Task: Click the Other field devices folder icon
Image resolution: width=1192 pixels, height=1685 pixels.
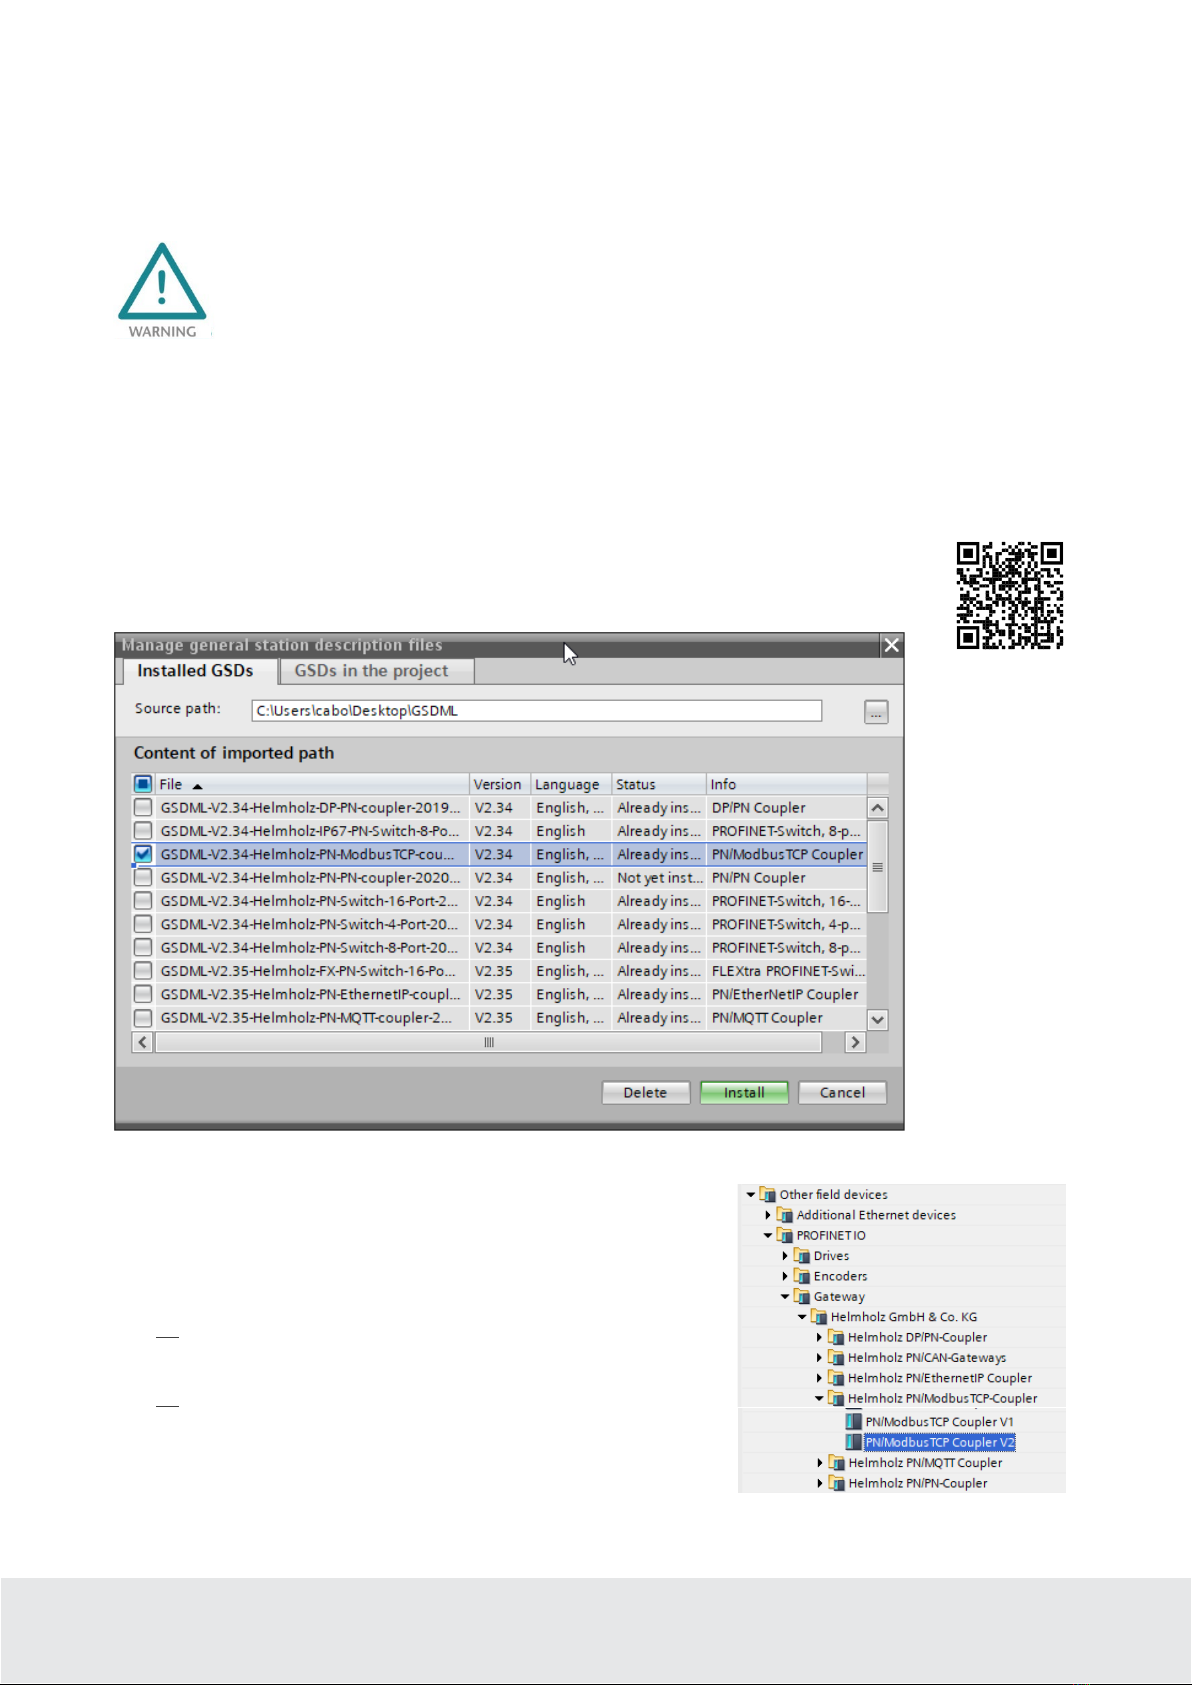Action: (x=768, y=1194)
